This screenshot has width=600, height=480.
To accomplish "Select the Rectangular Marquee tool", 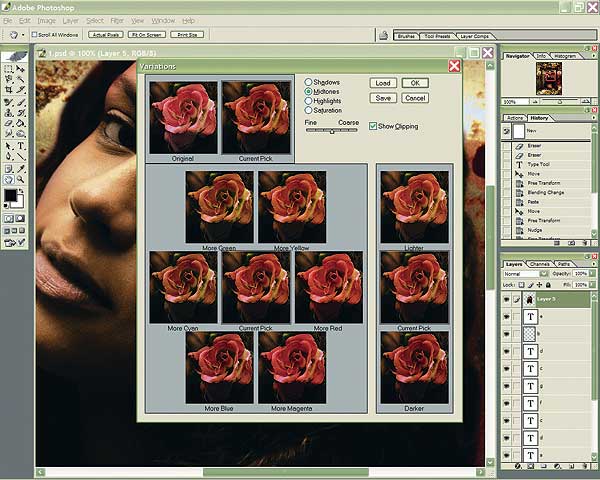I will 9,70.
